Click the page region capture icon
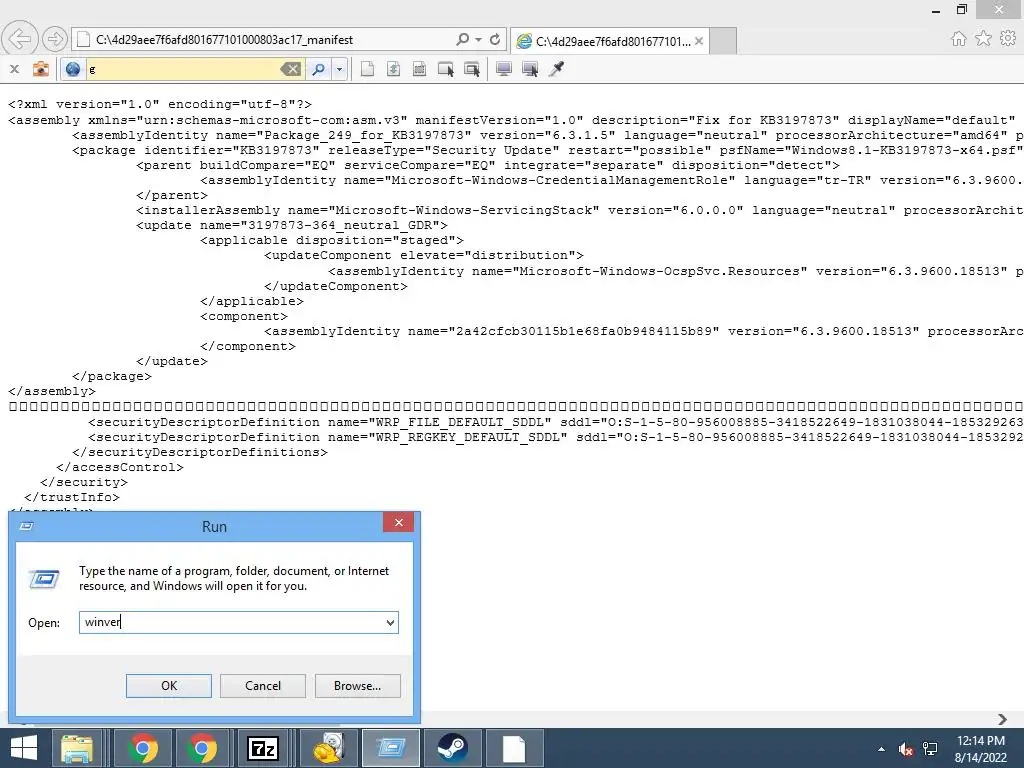 (x=419, y=69)
